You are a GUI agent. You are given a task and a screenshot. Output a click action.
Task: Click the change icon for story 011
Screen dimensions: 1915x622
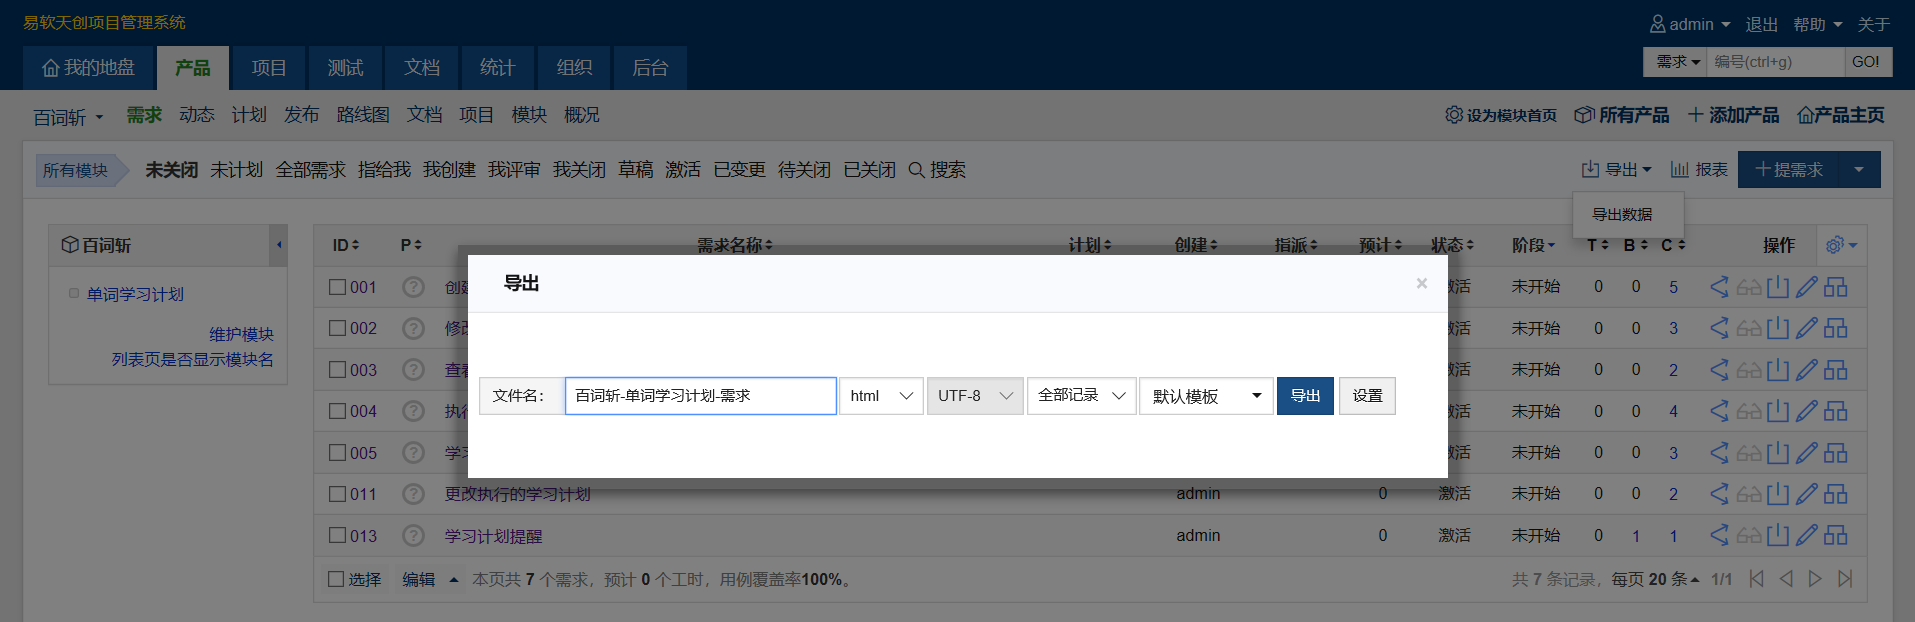1719,494
